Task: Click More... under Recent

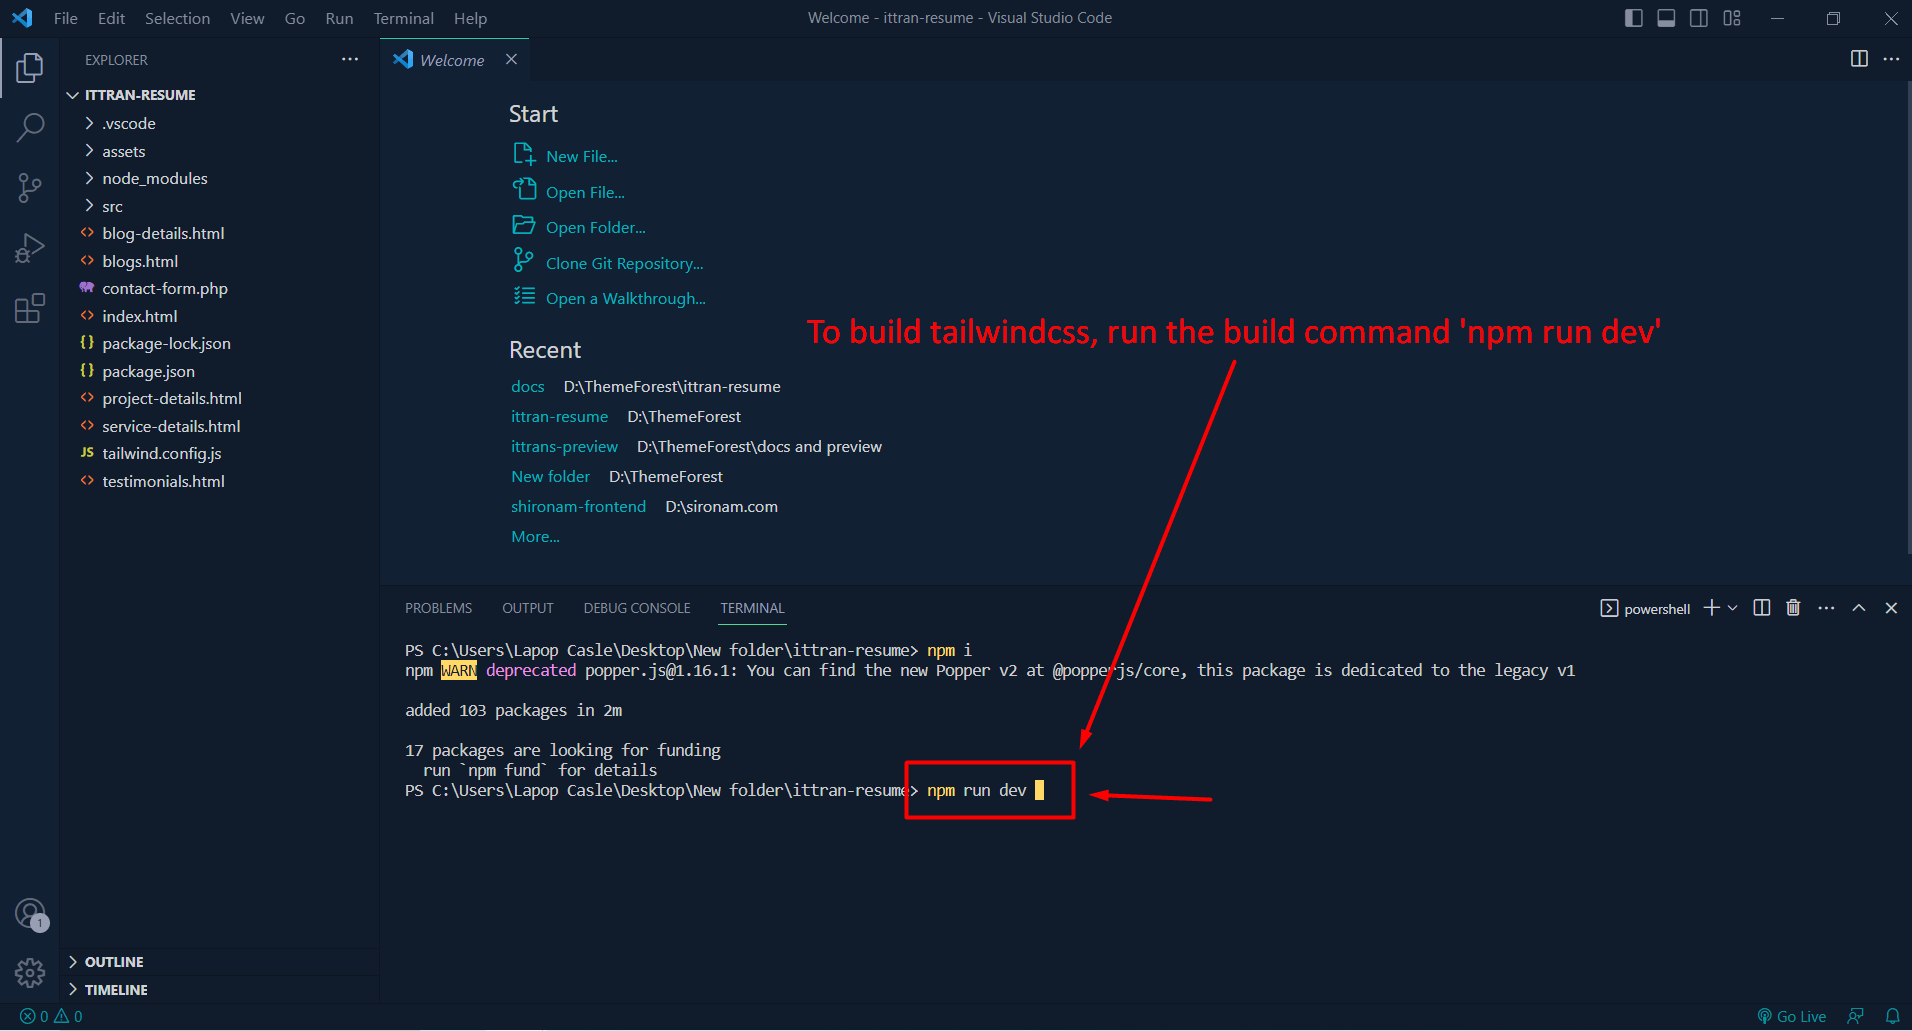Action: point(535,536)
